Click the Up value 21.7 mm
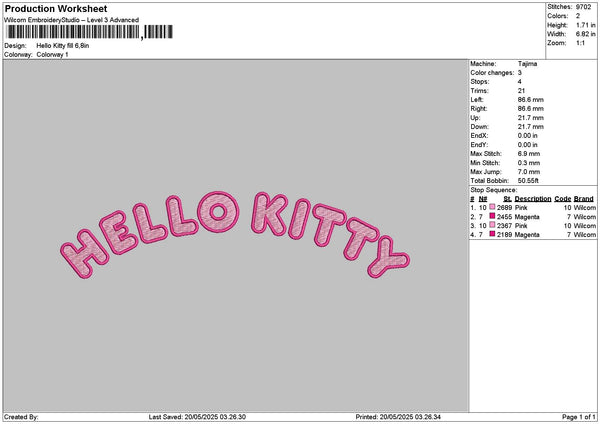Viewport: 600px width, 424px height. point(530,118)
